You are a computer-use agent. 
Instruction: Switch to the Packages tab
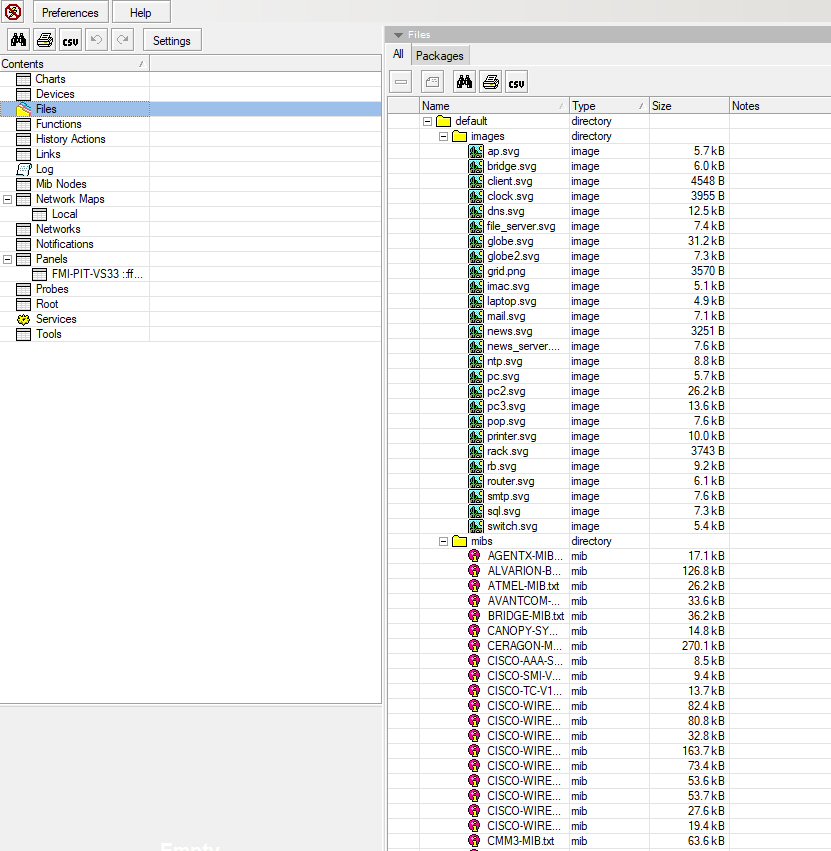coord(440,55)
